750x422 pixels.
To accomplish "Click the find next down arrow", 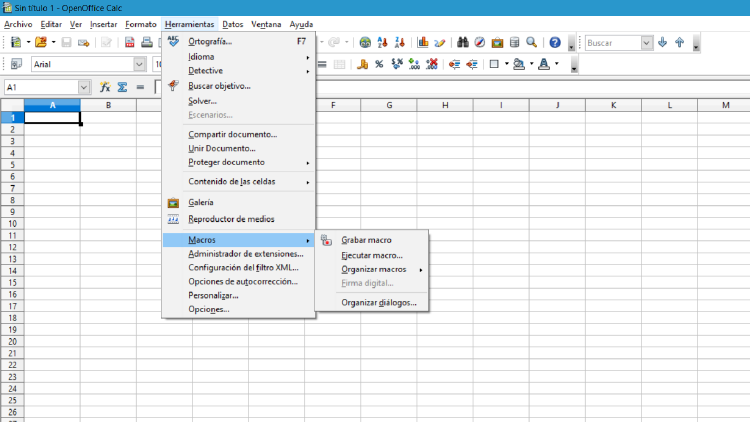I will (x=662, y=43).
